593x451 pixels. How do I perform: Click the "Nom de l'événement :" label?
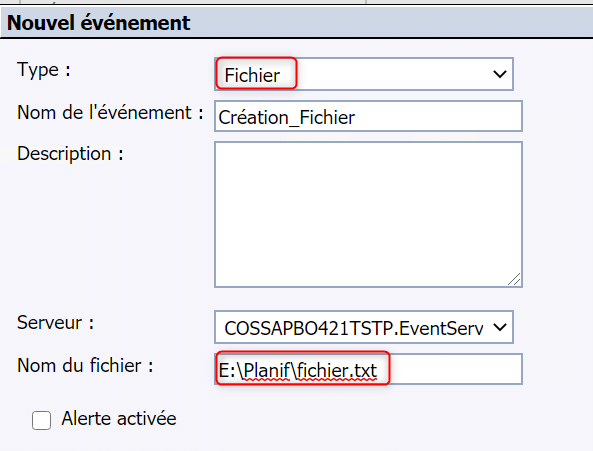(x=110, y=113)
